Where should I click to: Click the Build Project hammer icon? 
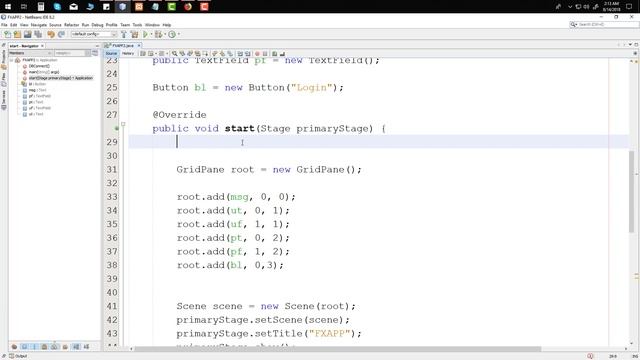tap(124, 35)
